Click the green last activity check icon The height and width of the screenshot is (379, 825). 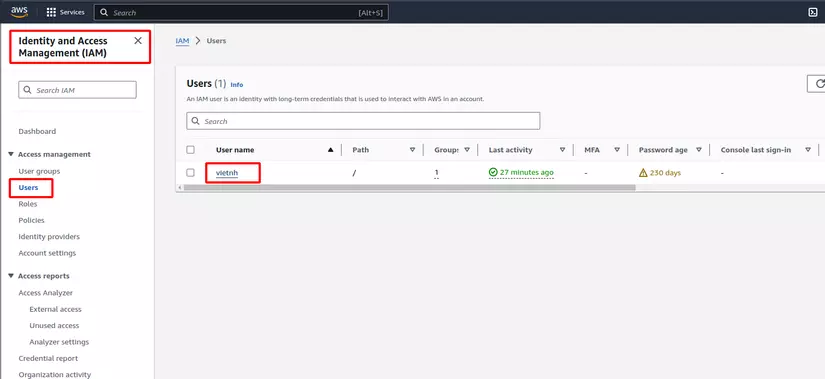493,172
